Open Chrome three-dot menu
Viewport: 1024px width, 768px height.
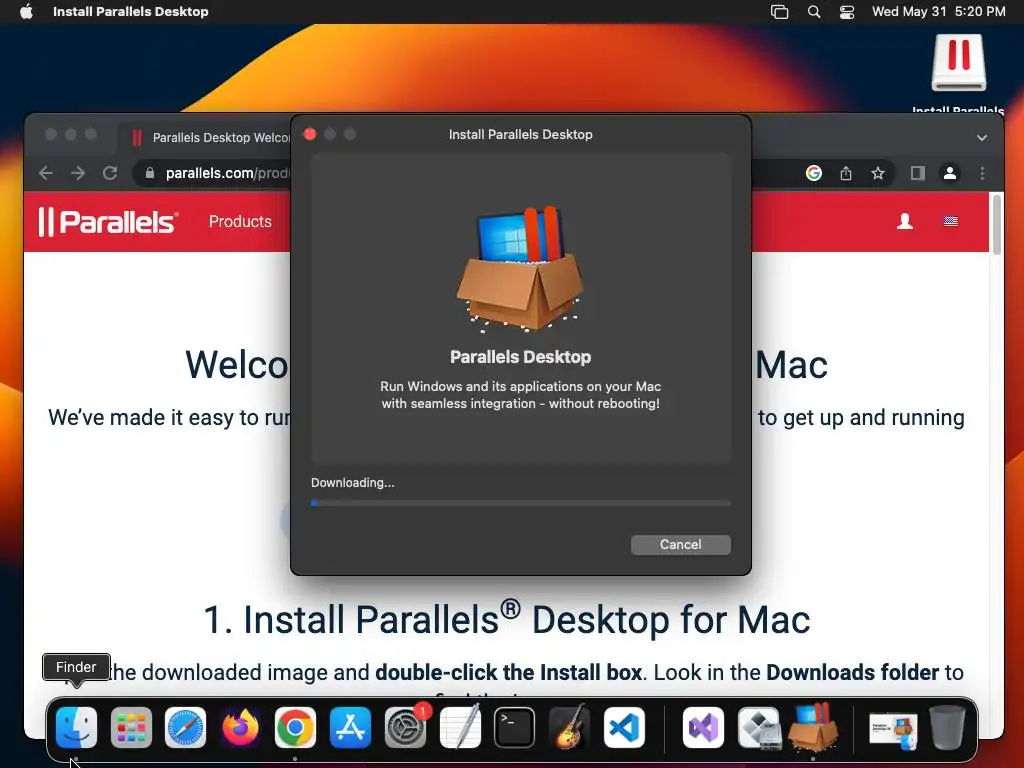[x=982, y=173]
